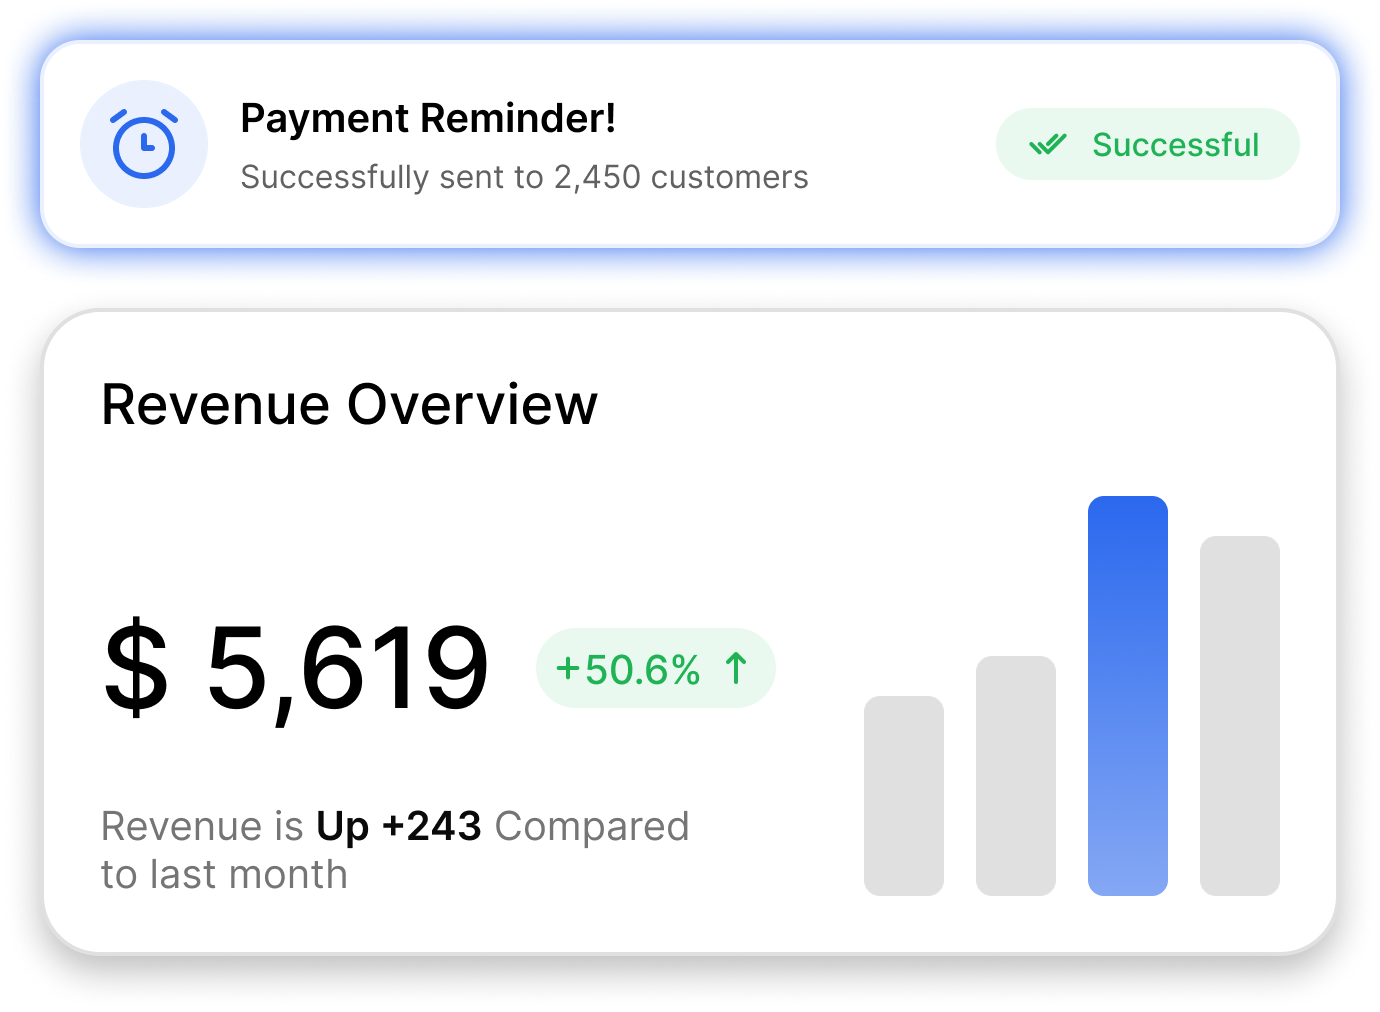Click the 'Up +243' bold text
Screen dimensions: 1380x1012
[x=399, y=827]
